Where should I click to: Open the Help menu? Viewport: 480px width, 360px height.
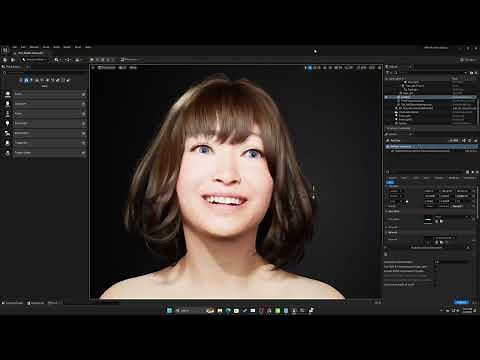pyautogui.click(x=88, y=47)
